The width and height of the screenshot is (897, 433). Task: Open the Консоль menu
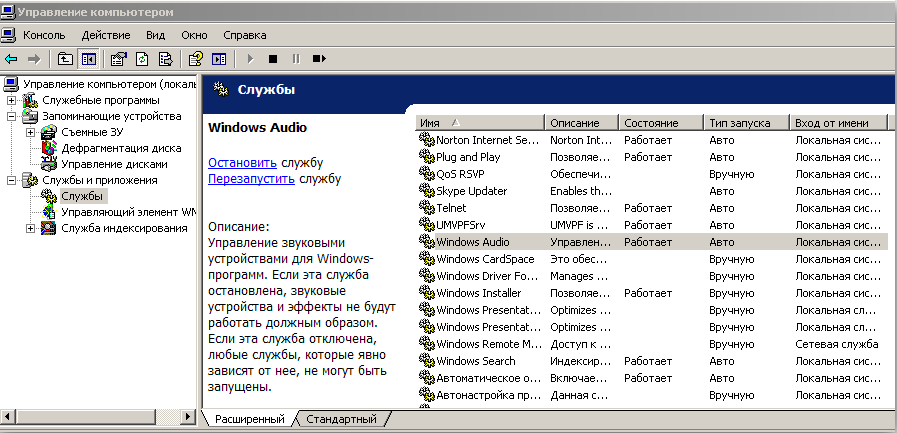44,35
